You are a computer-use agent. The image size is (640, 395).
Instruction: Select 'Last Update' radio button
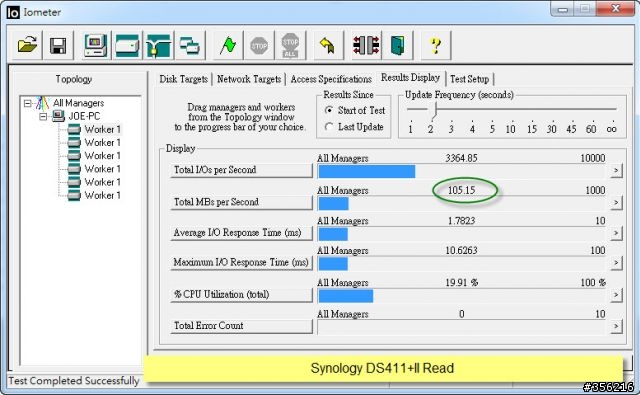coord(329,127)
